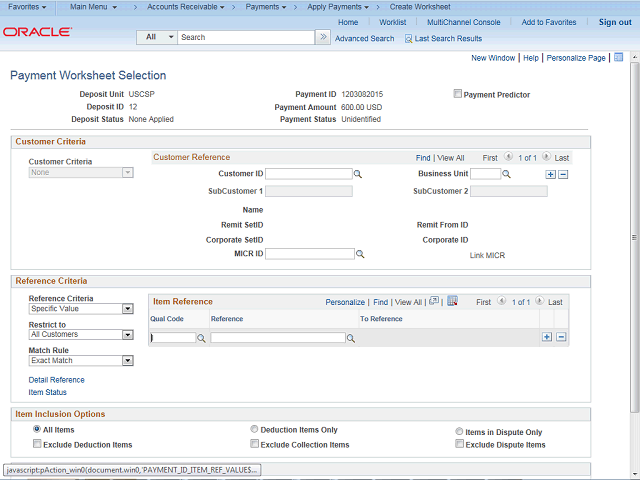
Task: Expand the Match Rule dropdown
Action: (127, 361)
